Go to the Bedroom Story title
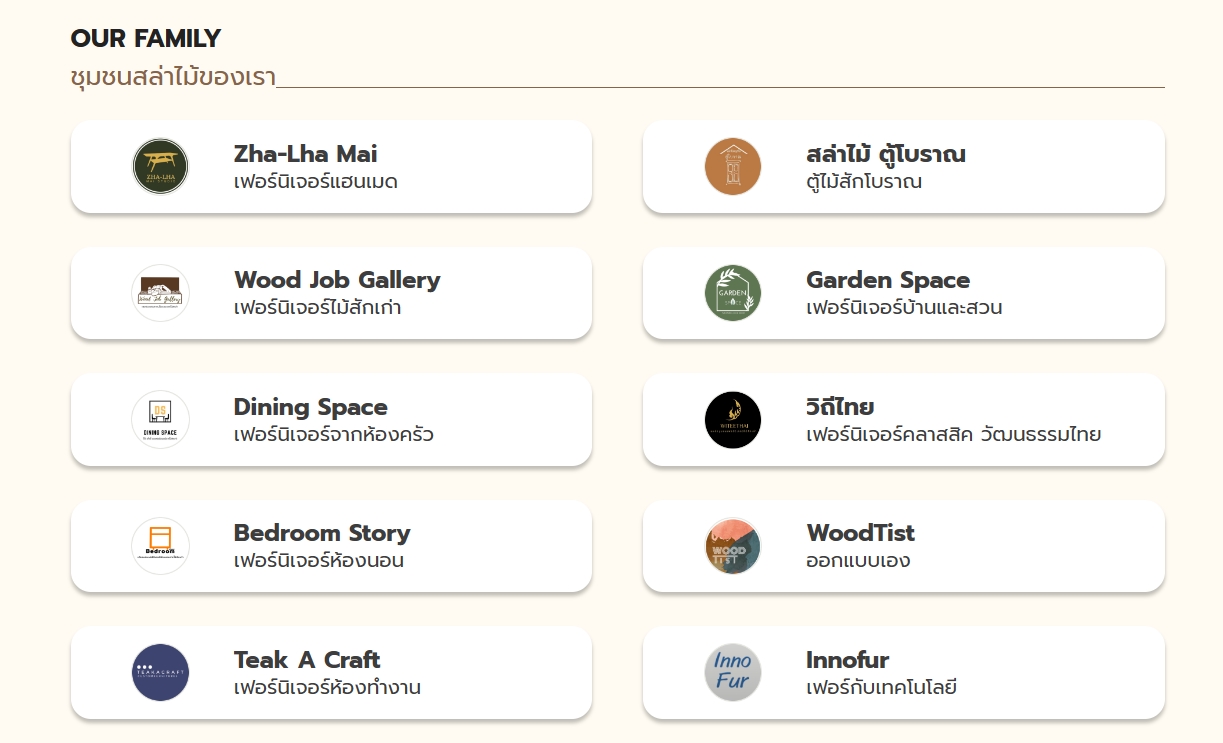 tap(322, 533)
